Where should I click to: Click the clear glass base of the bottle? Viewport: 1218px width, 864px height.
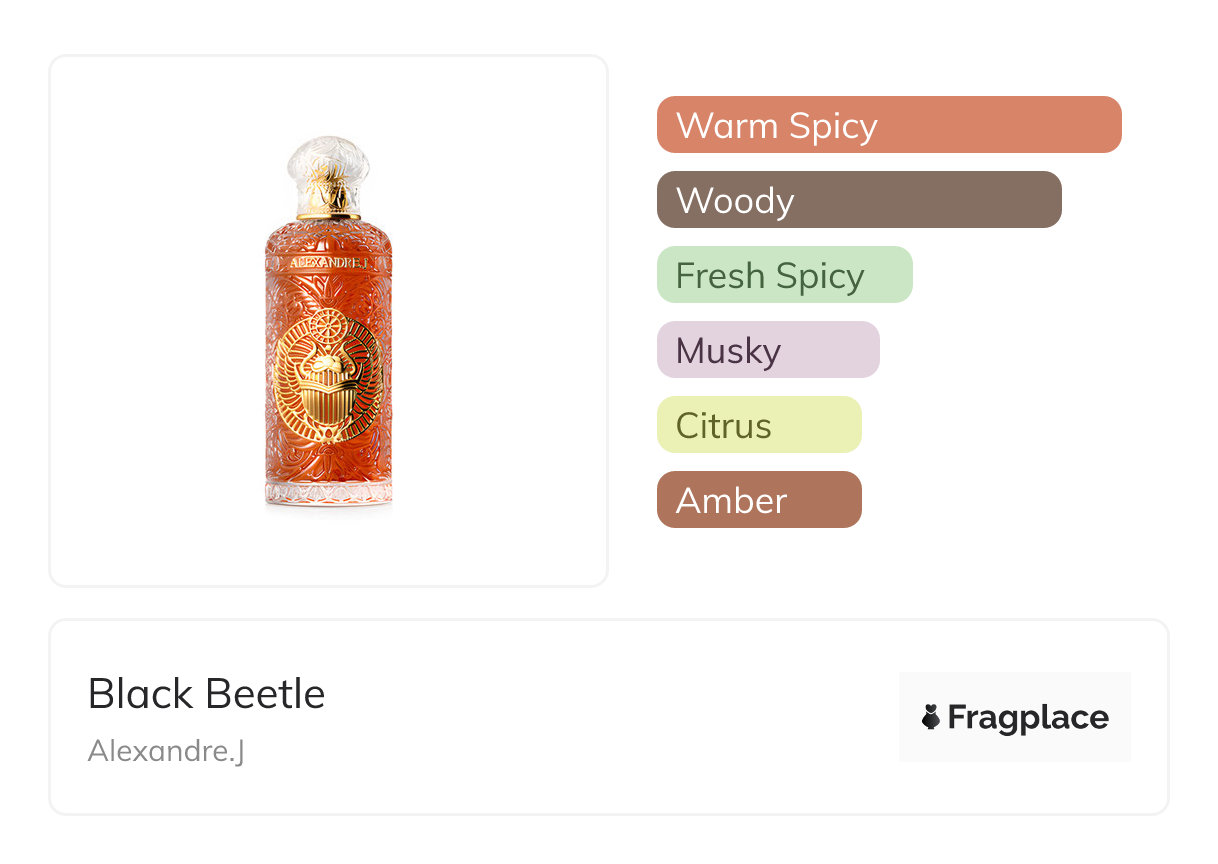[328, 494]
